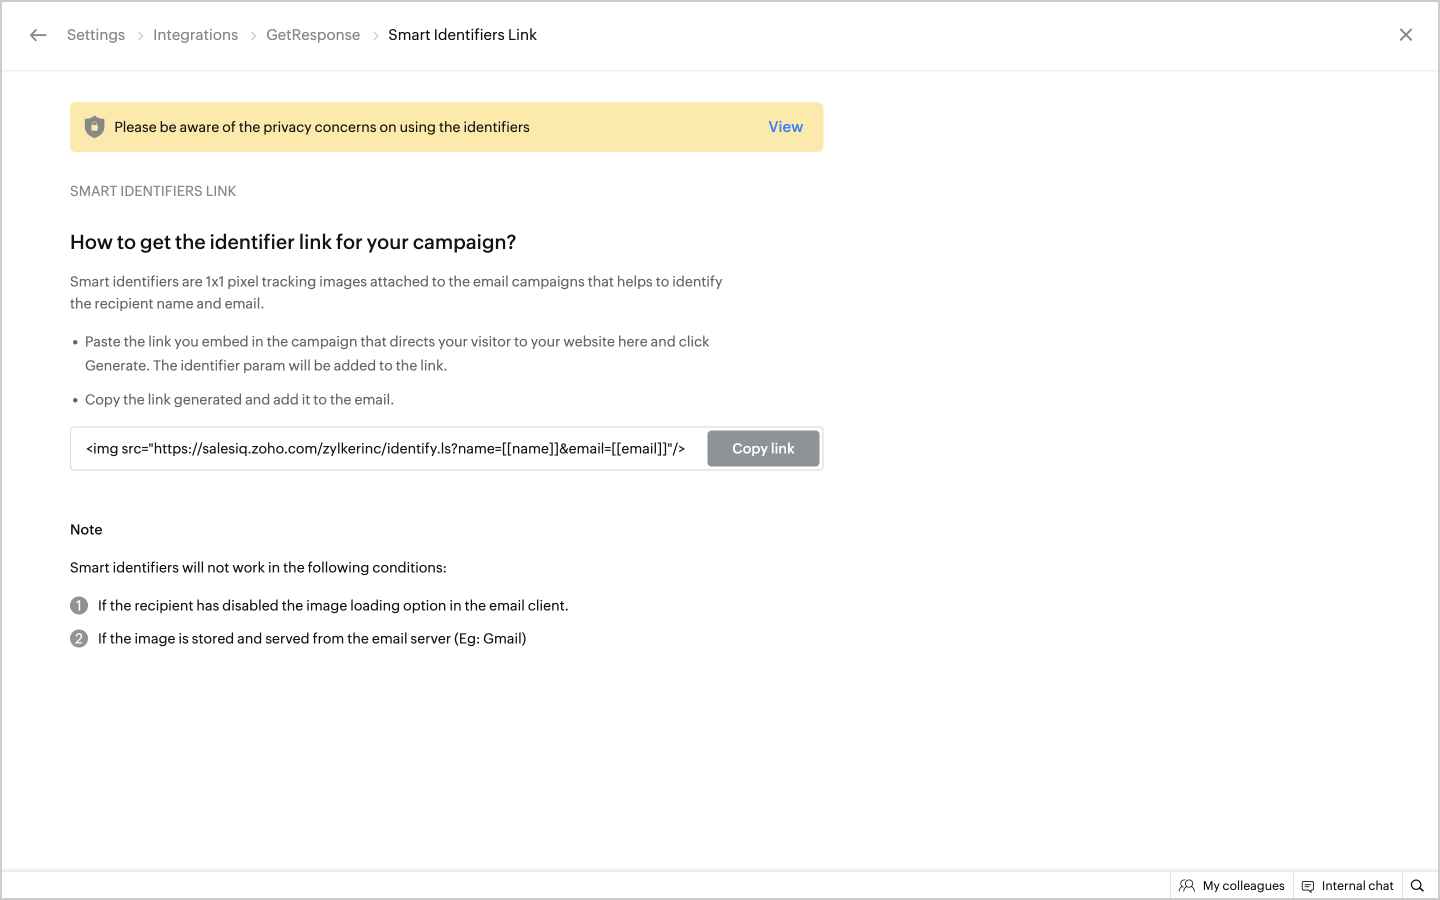Click the privacy shield icon

click(x=94, y=127)
